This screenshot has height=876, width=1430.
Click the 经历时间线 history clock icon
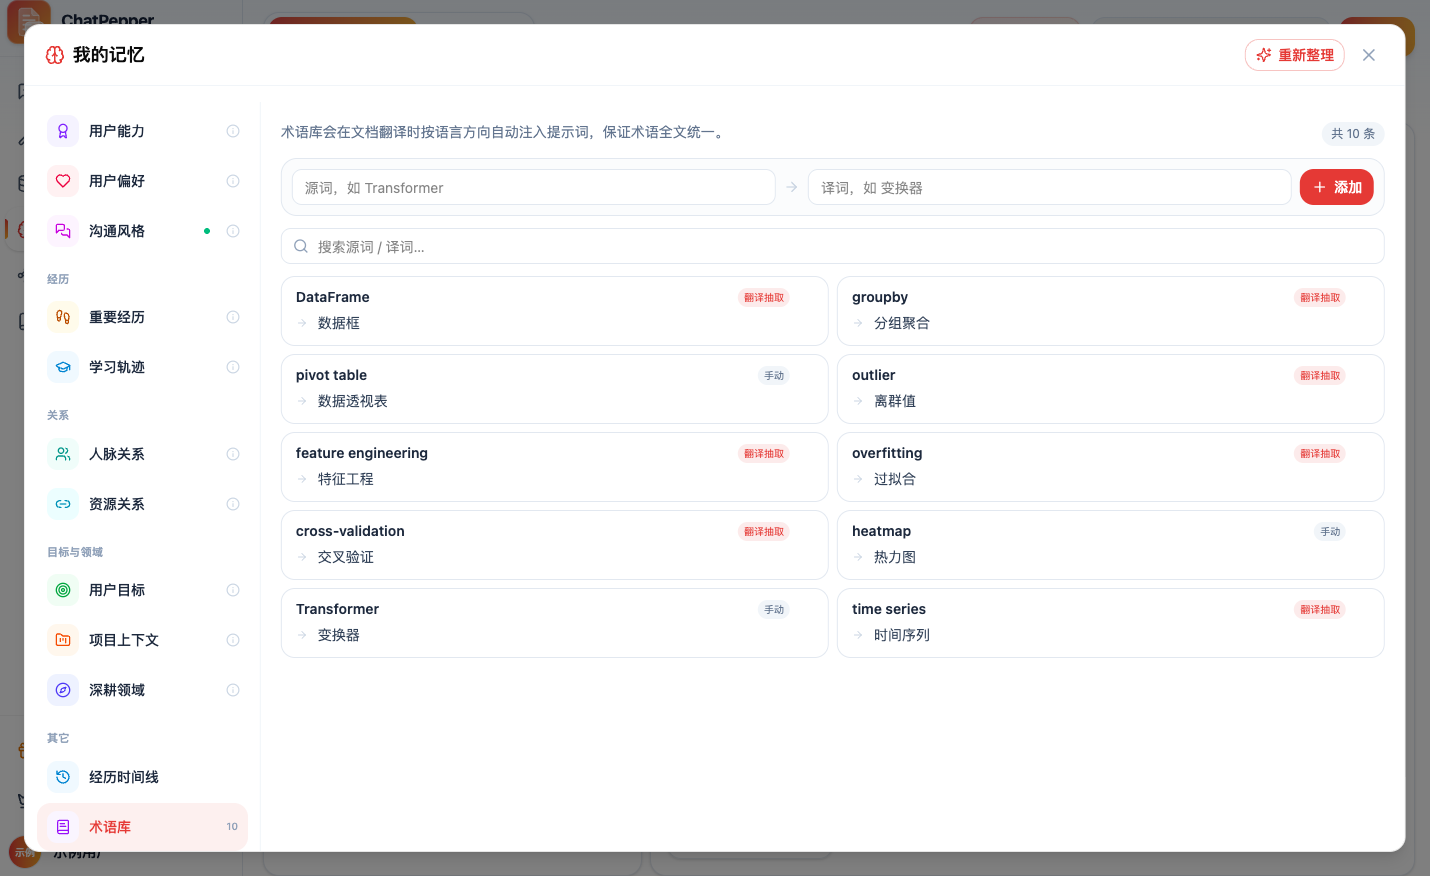tap(63, 777)
